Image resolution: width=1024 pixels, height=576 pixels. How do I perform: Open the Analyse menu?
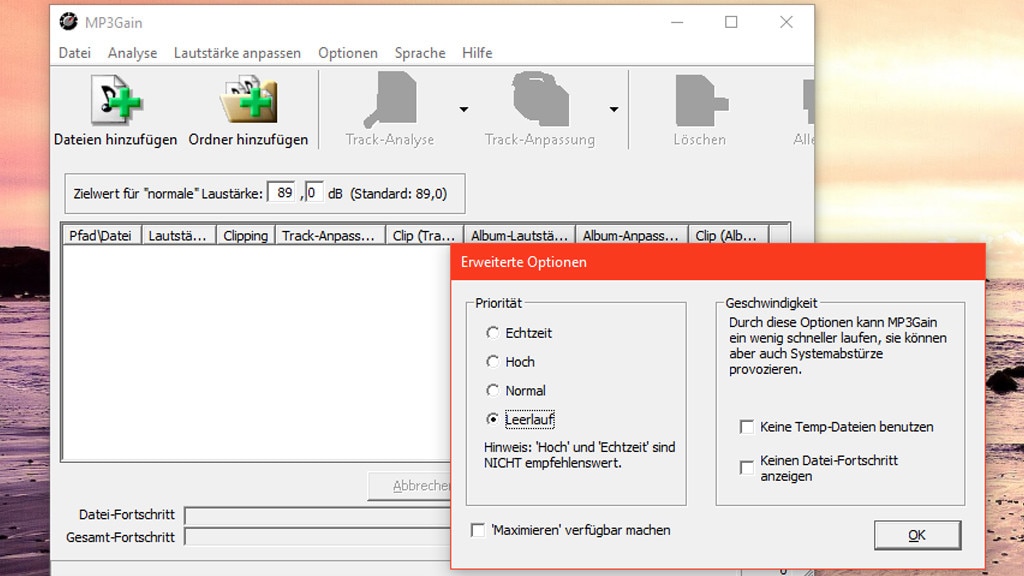pos(133,53)
